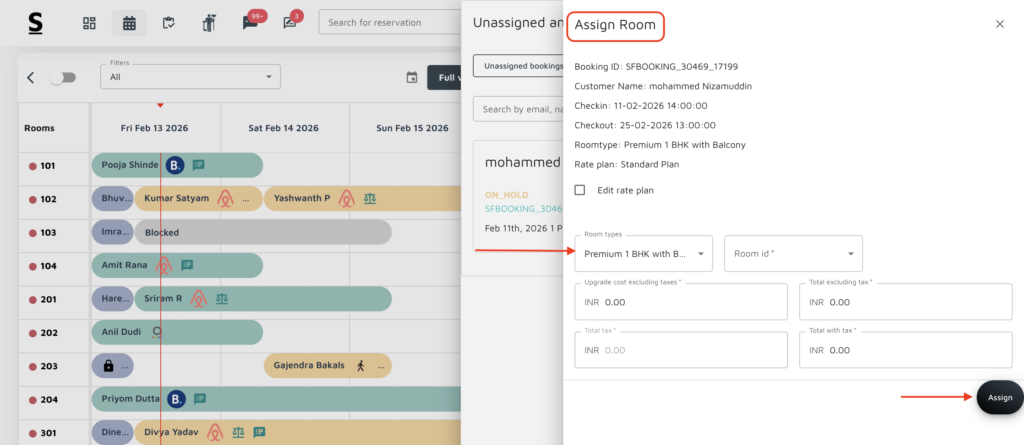Click the back arrow chevron

(30, 78)
